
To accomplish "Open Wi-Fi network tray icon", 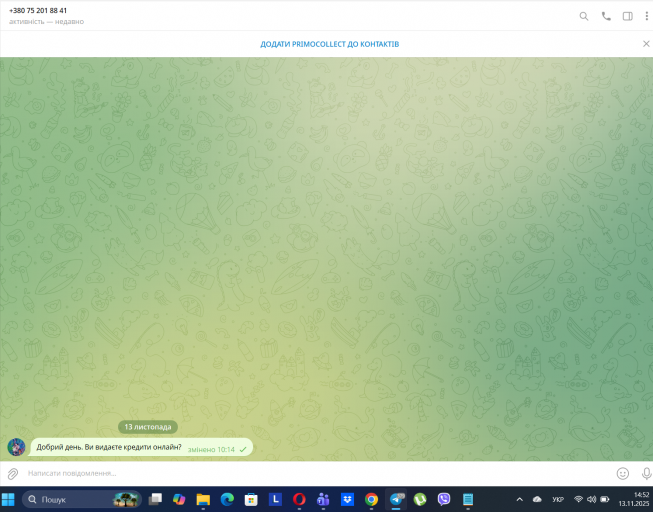I will (578, 499).
